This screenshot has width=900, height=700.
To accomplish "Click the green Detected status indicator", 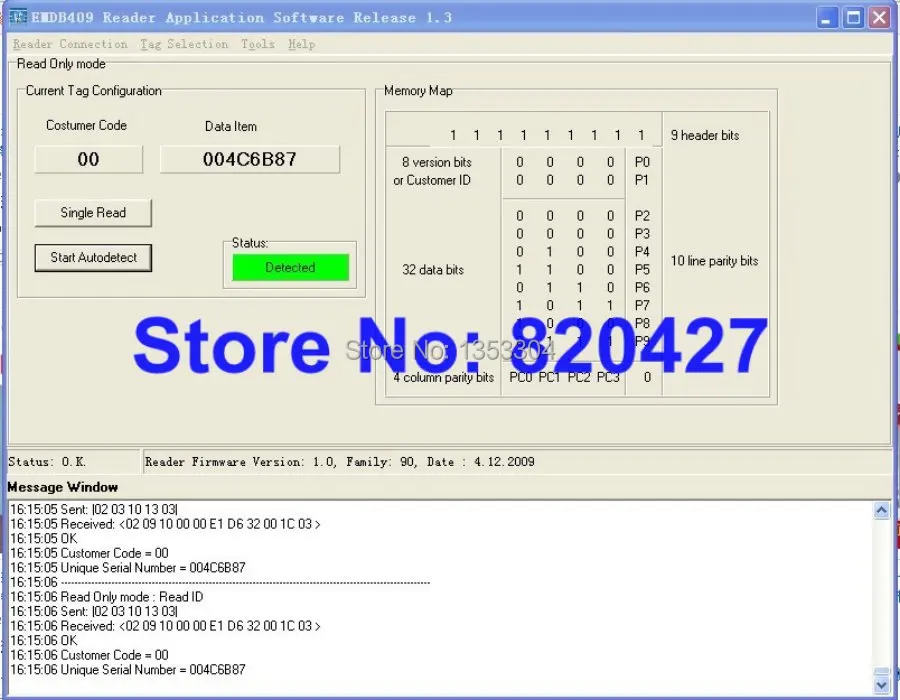I will (289, 266).
